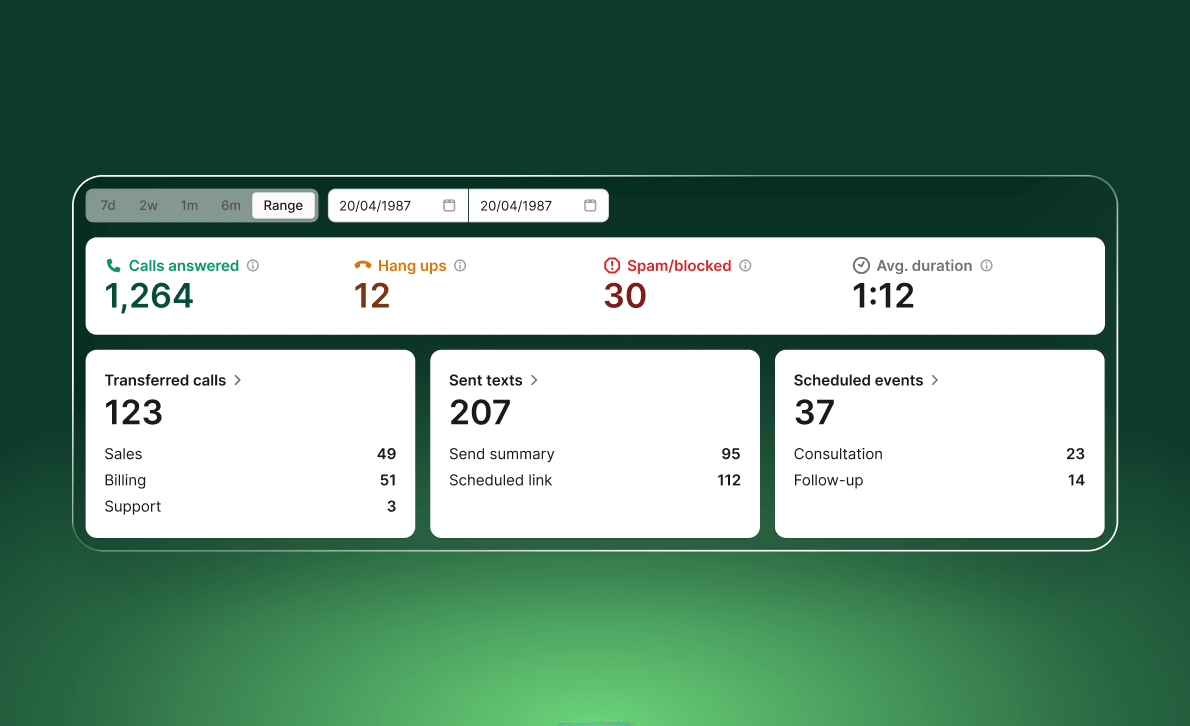Switch to the 2w time range

(148, 204)
